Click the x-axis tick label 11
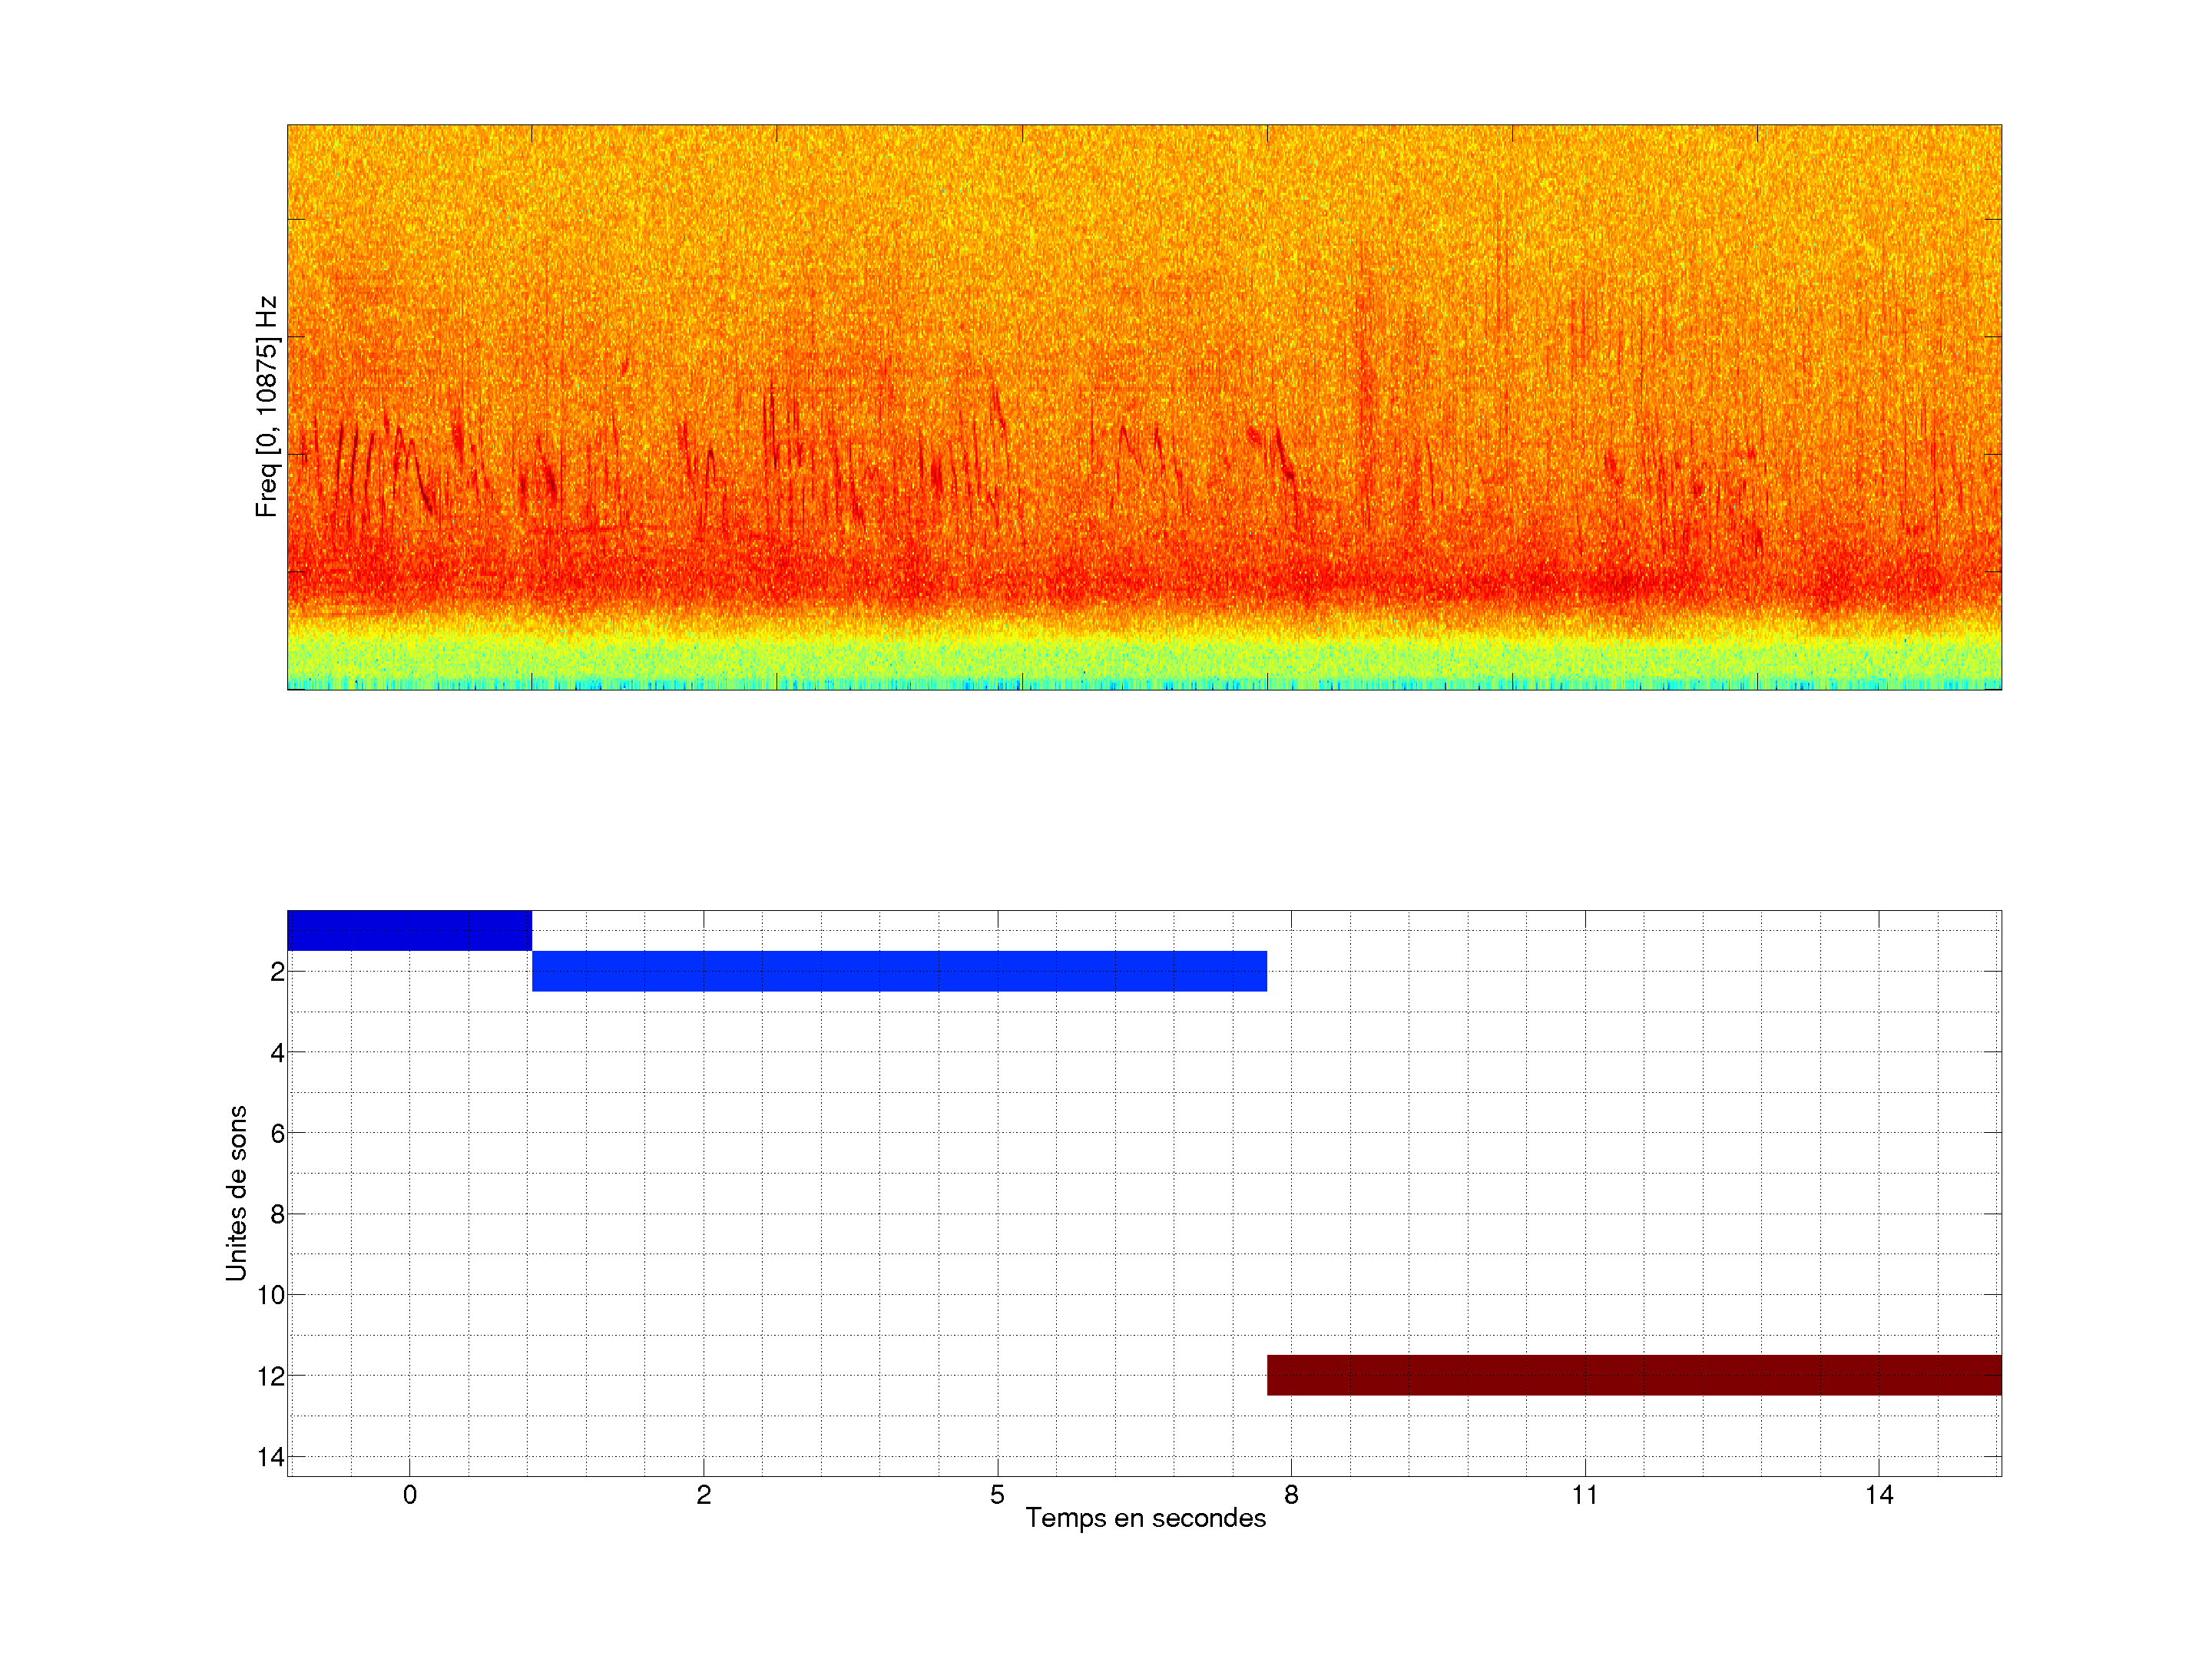 [1585, 1495]
